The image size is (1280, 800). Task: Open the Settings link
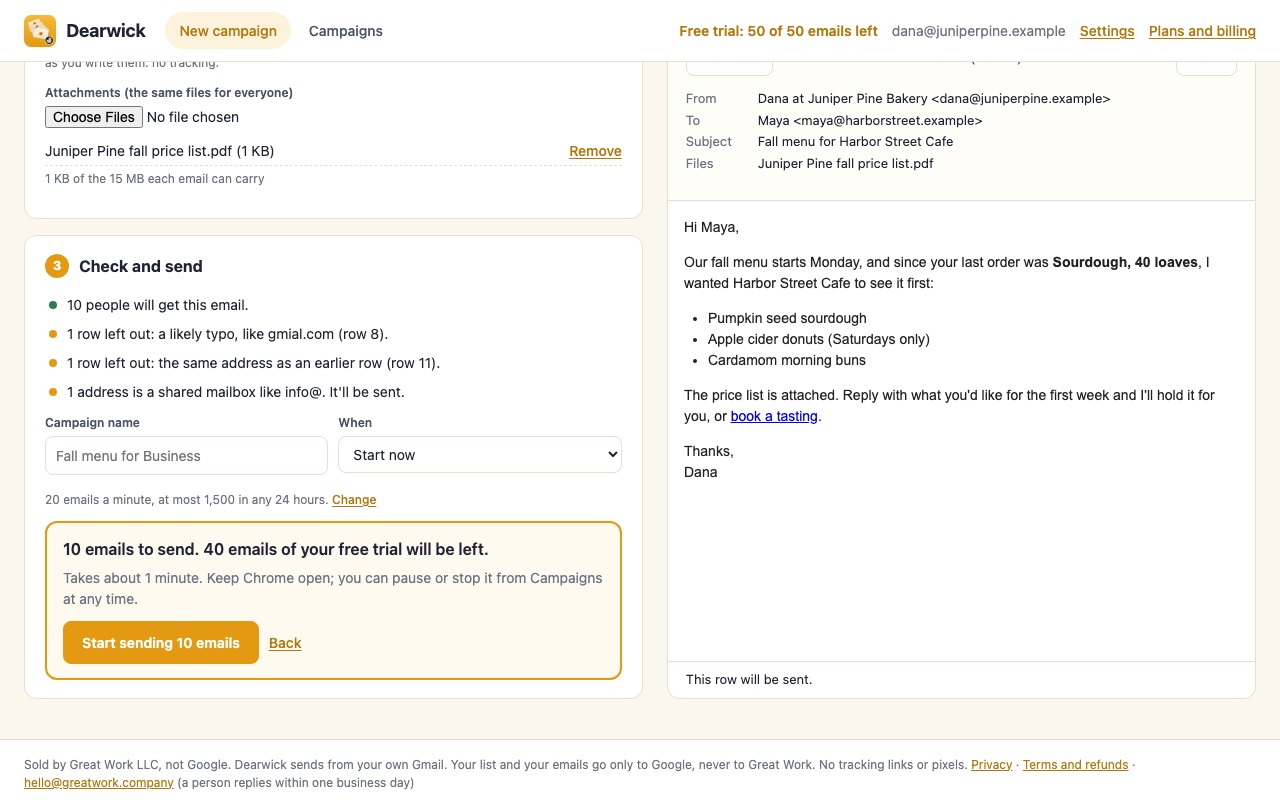point(1107,31)
